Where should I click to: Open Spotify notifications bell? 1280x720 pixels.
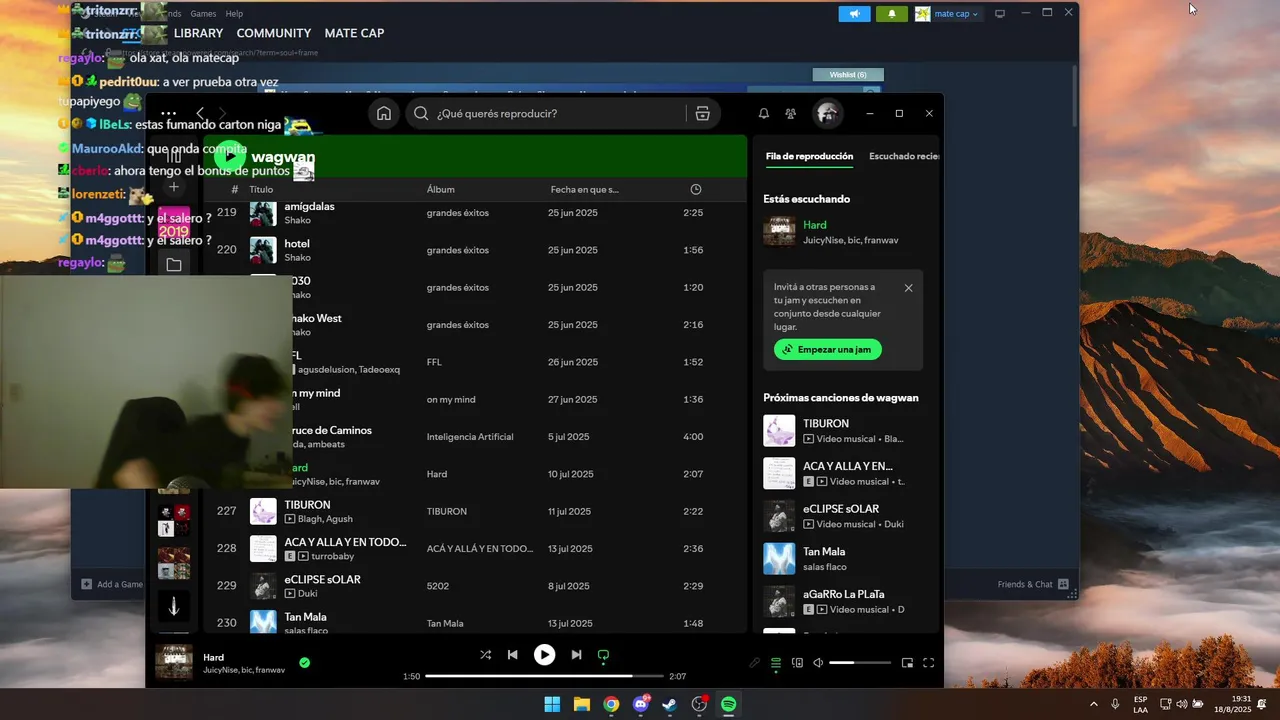click(764, 113)
